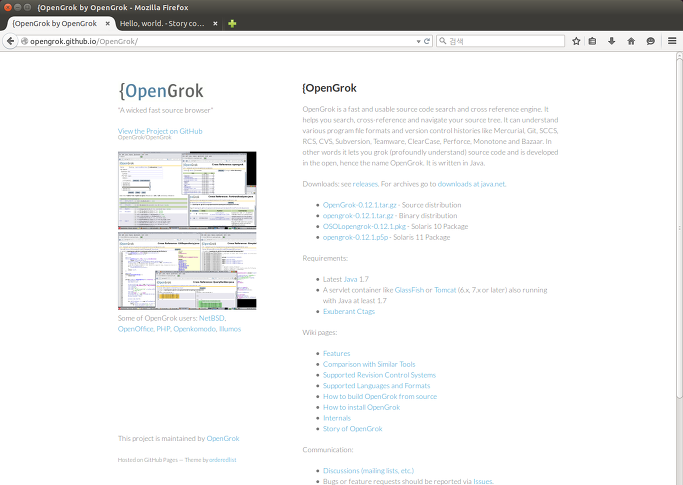Click the search magnifier icon

[443, 41]
